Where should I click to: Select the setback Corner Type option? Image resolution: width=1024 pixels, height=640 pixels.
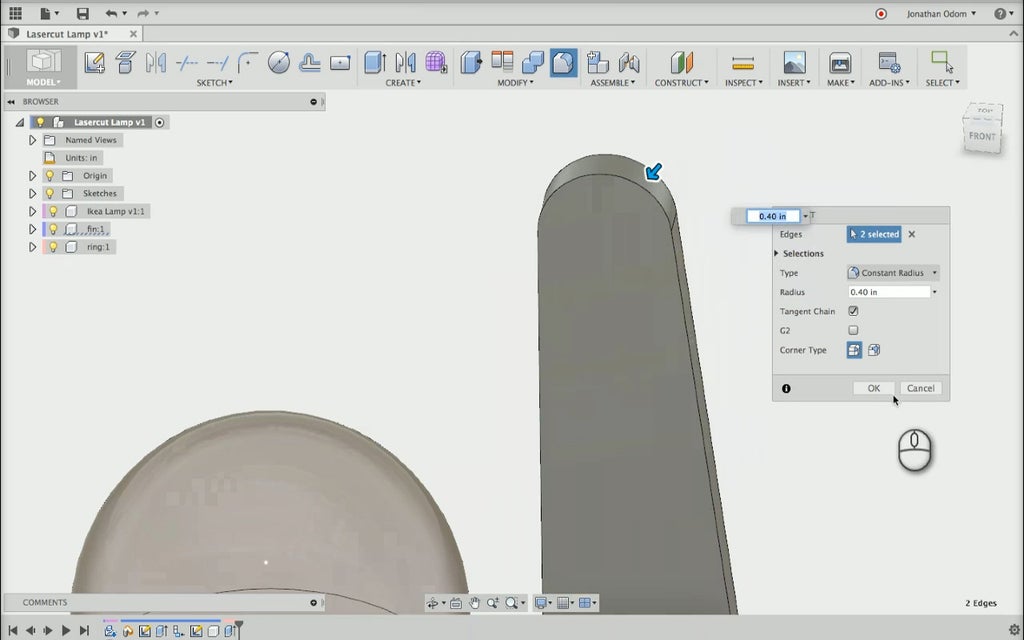(874, 350)
